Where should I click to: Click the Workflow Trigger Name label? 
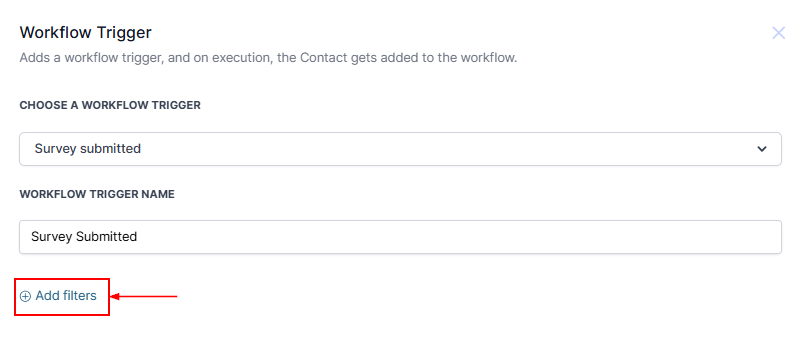97,195
